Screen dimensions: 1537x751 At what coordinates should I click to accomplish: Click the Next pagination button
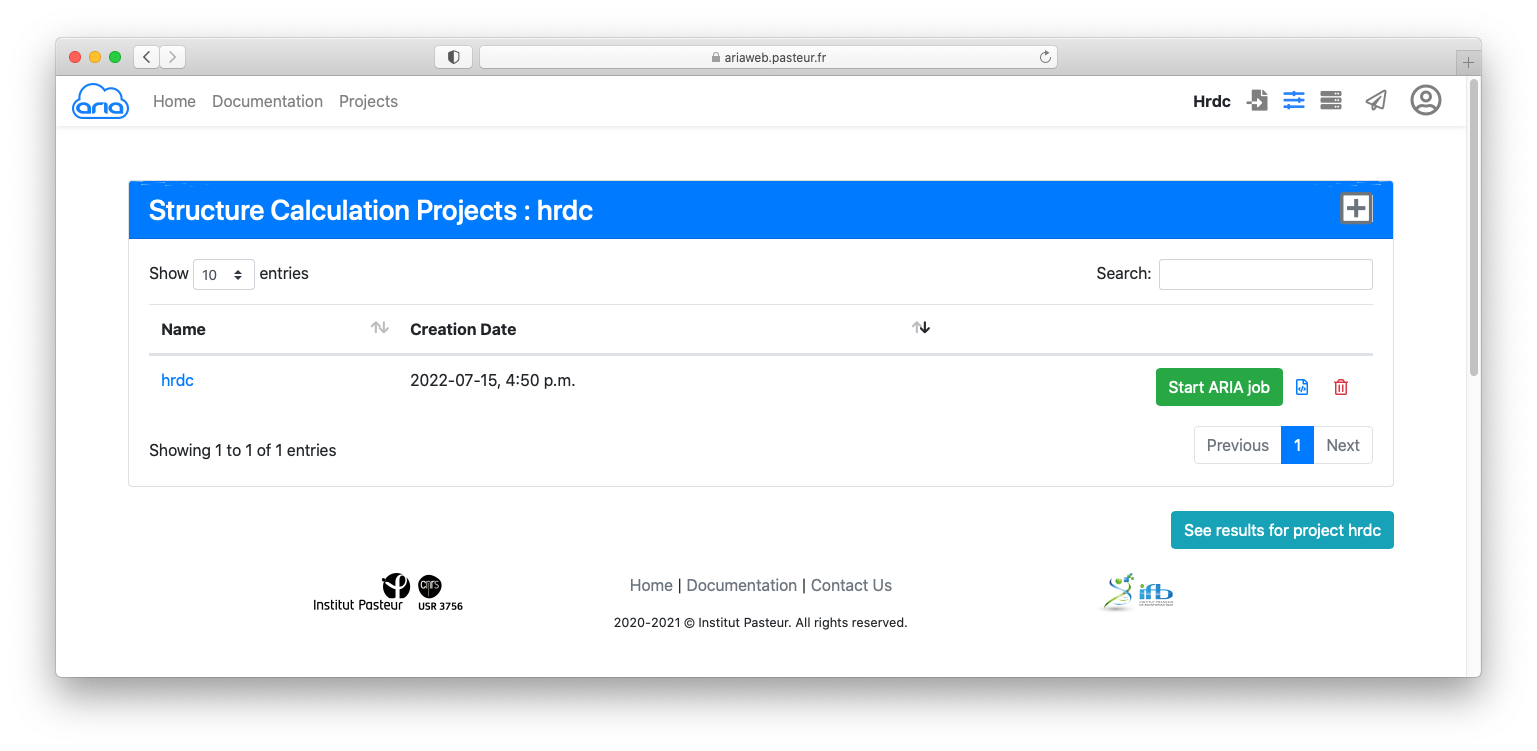1342,445
